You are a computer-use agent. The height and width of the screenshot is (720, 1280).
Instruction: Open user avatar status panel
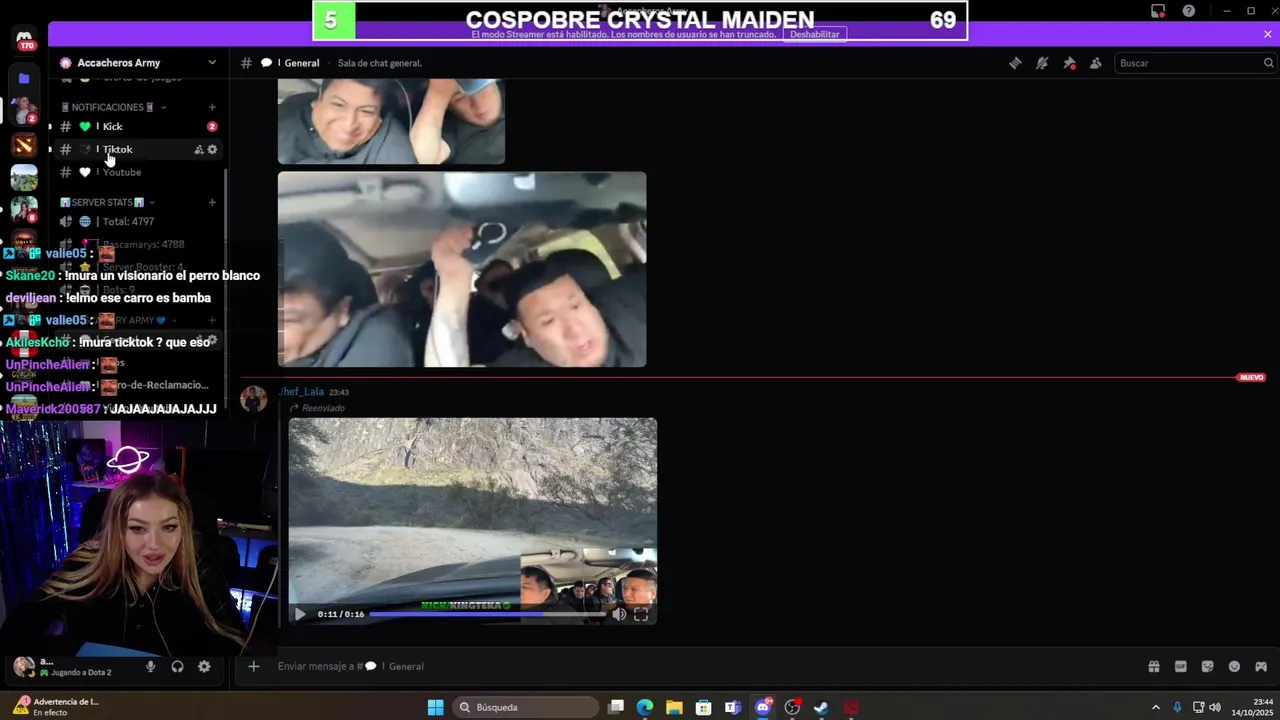[23, 666]
